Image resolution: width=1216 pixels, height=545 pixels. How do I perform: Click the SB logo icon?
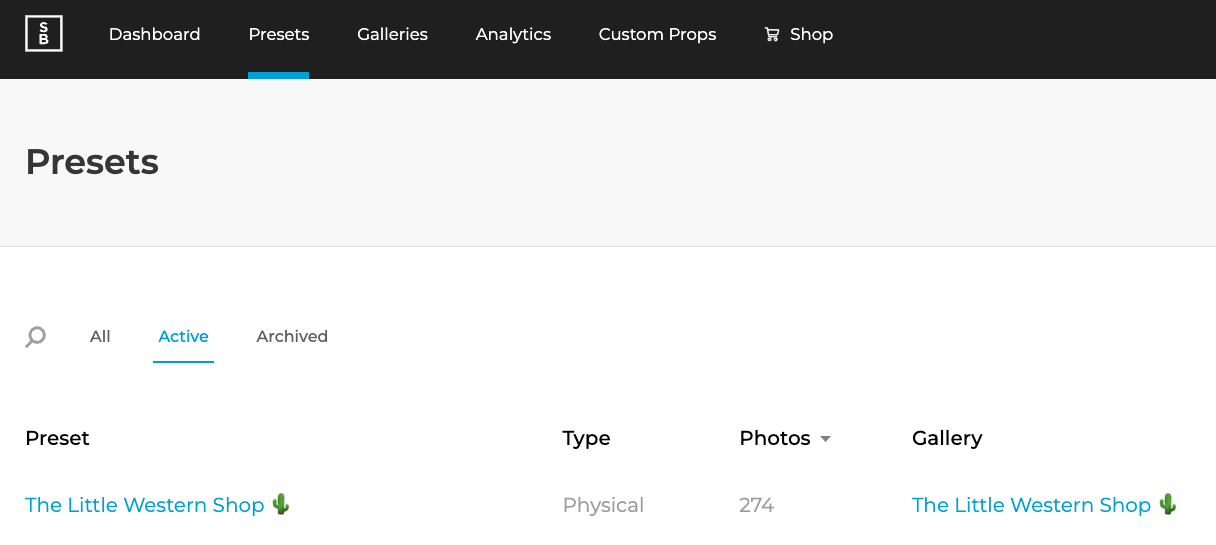tap(44, 34)
